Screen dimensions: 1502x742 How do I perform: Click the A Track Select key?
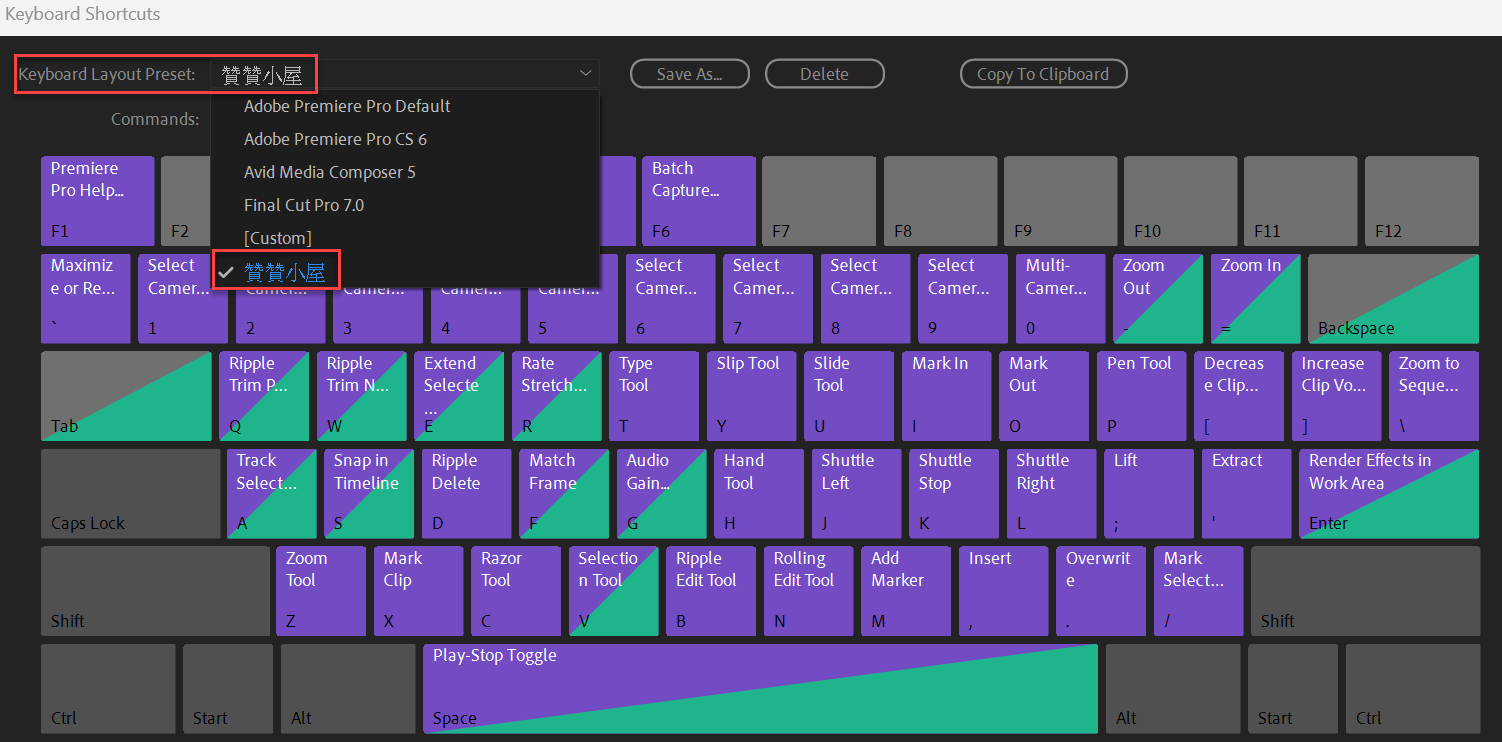272,493
